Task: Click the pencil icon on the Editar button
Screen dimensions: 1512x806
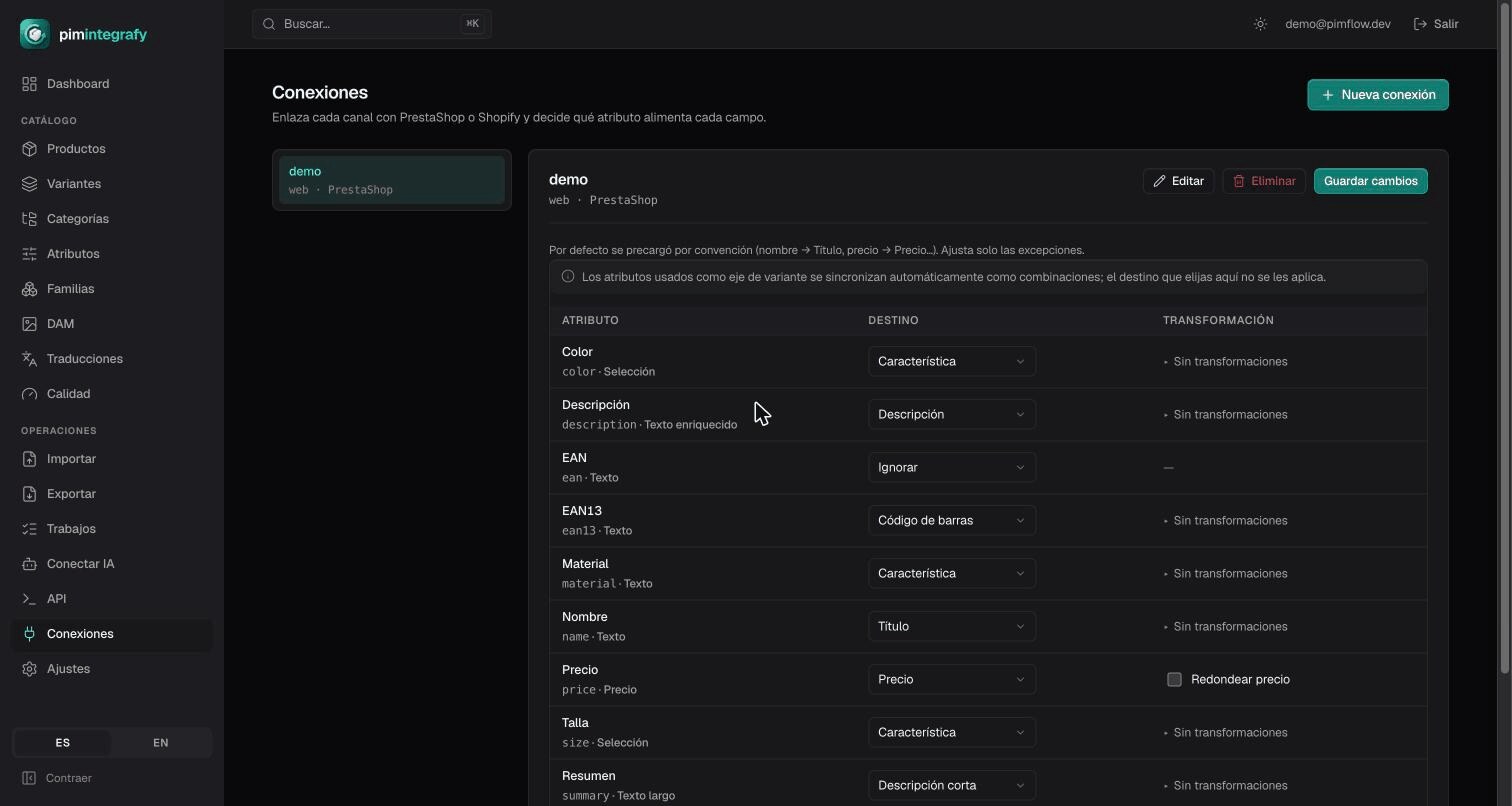Action: 1160,181
